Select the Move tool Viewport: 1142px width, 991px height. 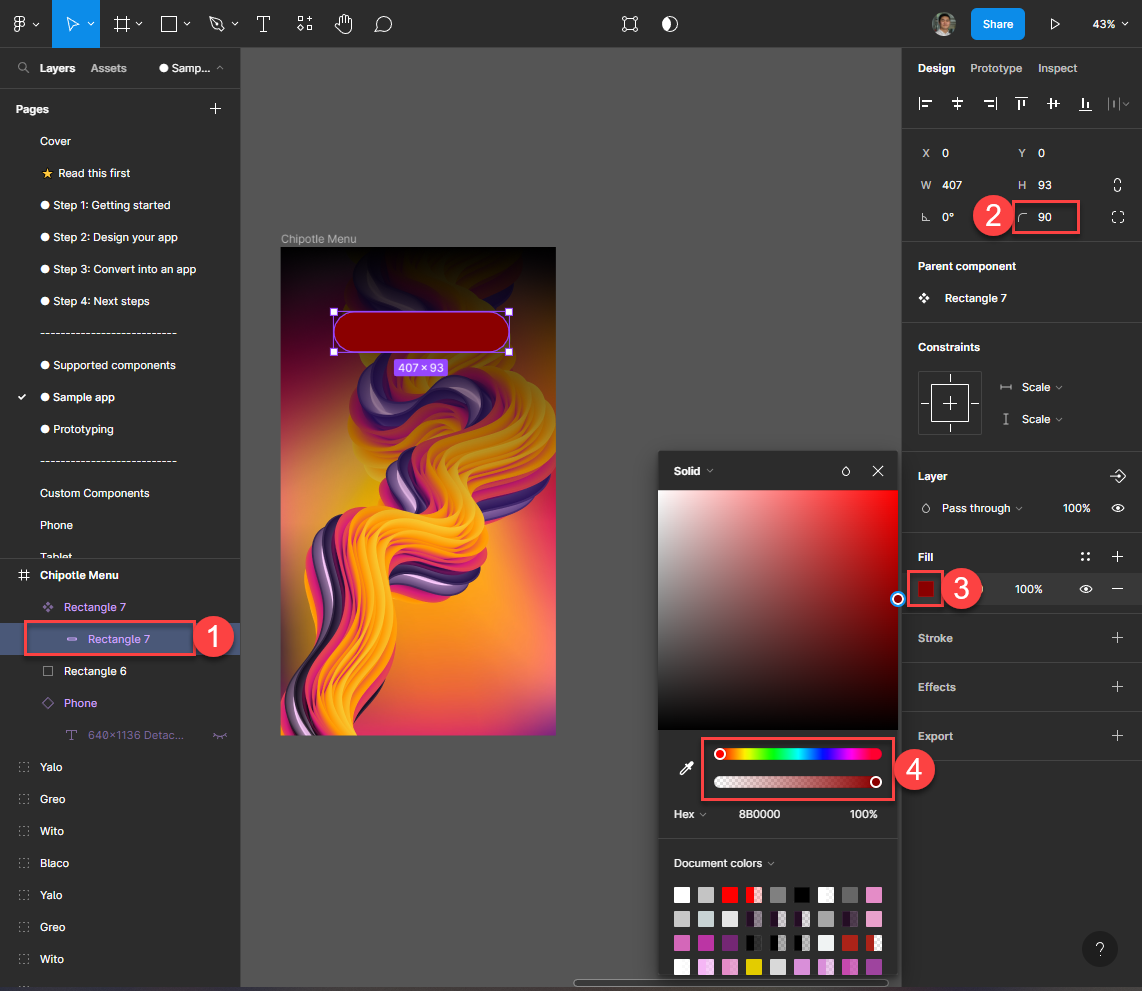[75, 23]
